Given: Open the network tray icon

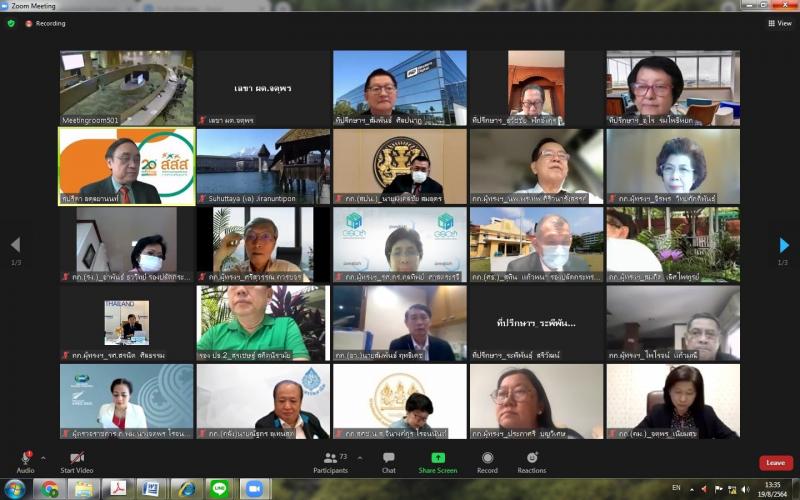Looking at the screenshot, I should click(x=732, y=489).
